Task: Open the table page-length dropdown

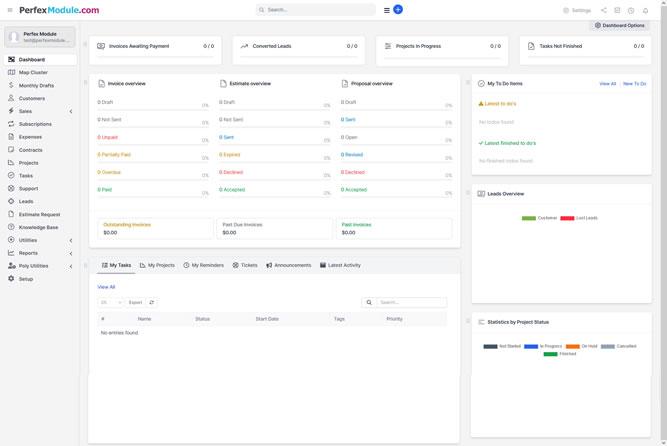Action: point(110,302)
